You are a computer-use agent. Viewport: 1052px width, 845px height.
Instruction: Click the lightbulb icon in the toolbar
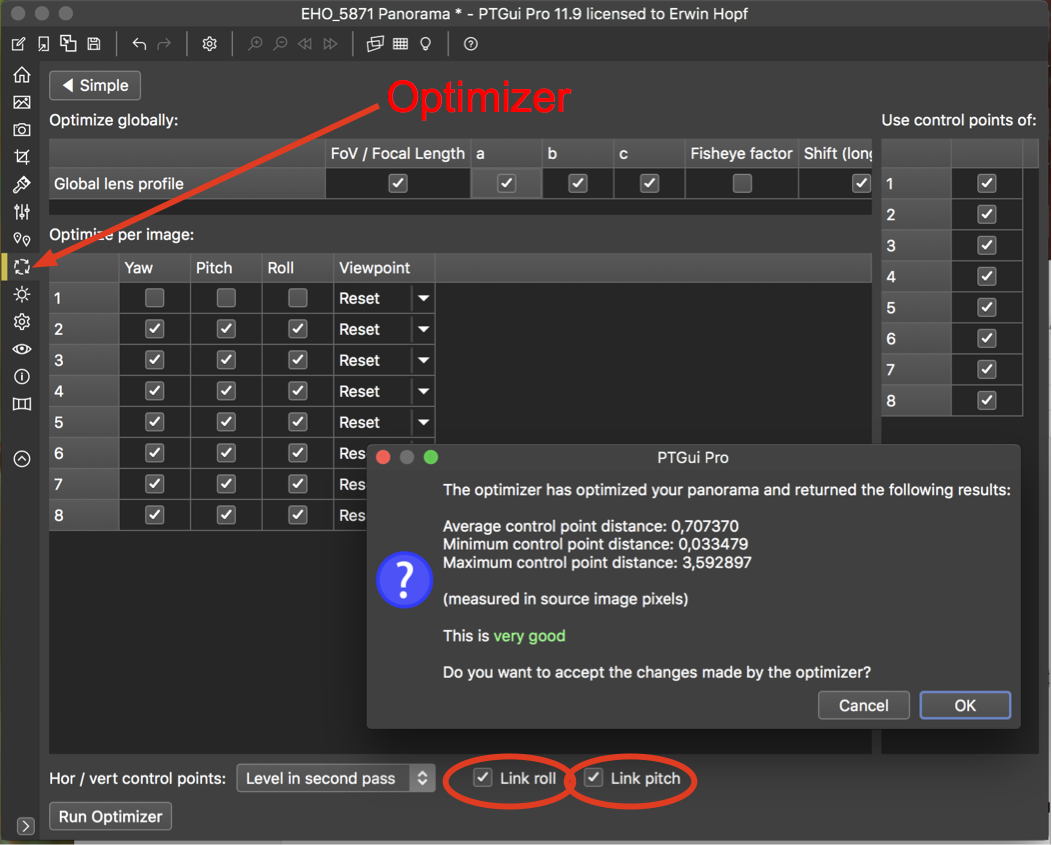point(425,44)
